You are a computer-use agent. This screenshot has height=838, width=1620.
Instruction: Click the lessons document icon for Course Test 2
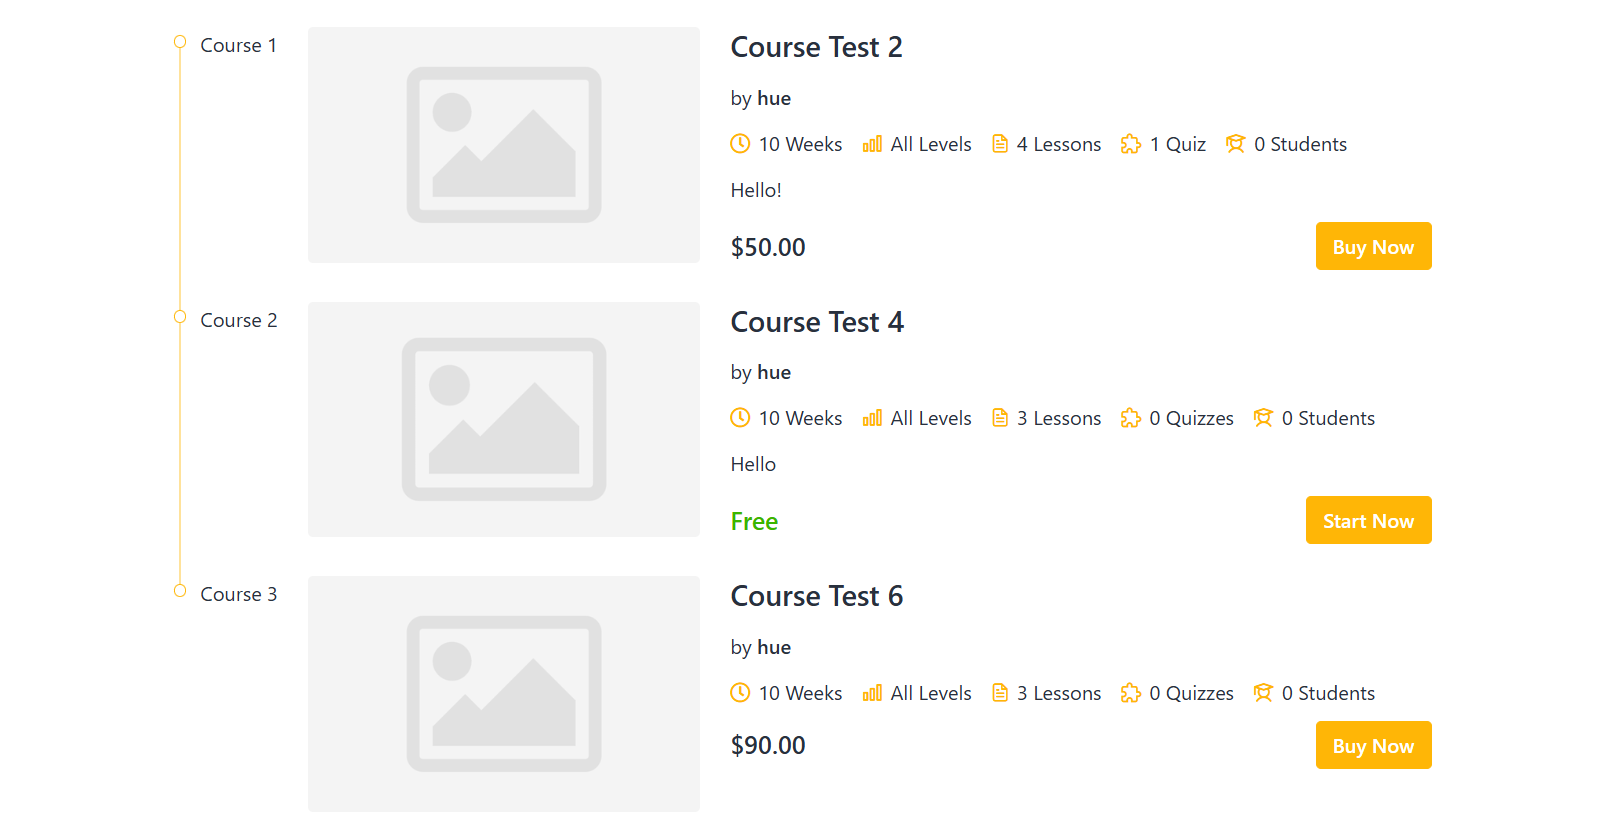(1000, 144)
